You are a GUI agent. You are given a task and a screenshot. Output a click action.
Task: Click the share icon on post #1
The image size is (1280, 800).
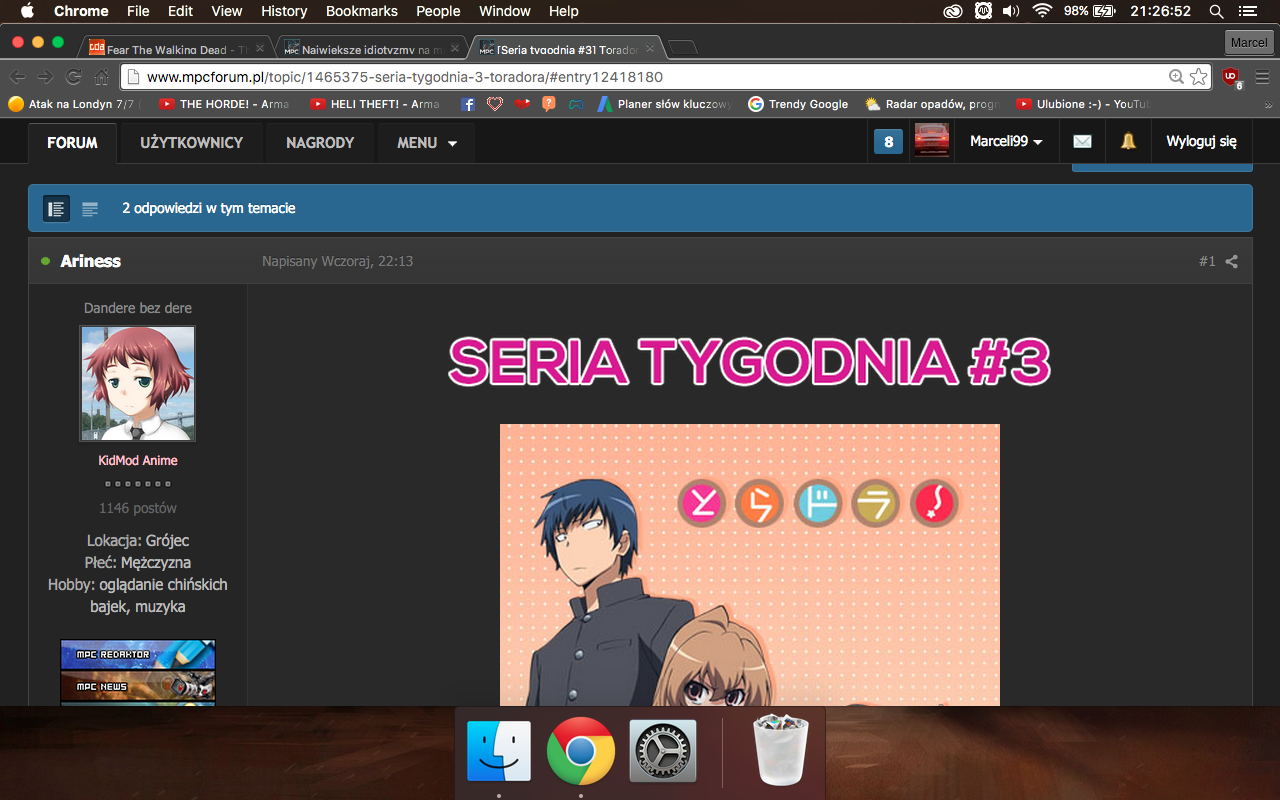point(1232,262)
